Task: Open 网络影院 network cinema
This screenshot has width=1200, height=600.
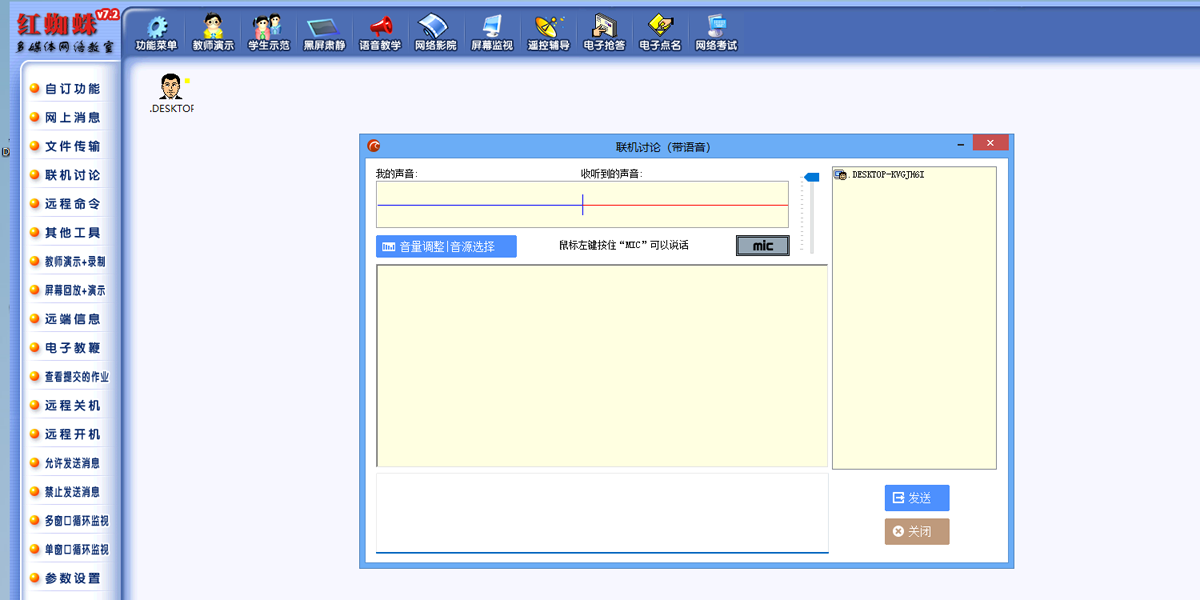Action: [435, 30]
